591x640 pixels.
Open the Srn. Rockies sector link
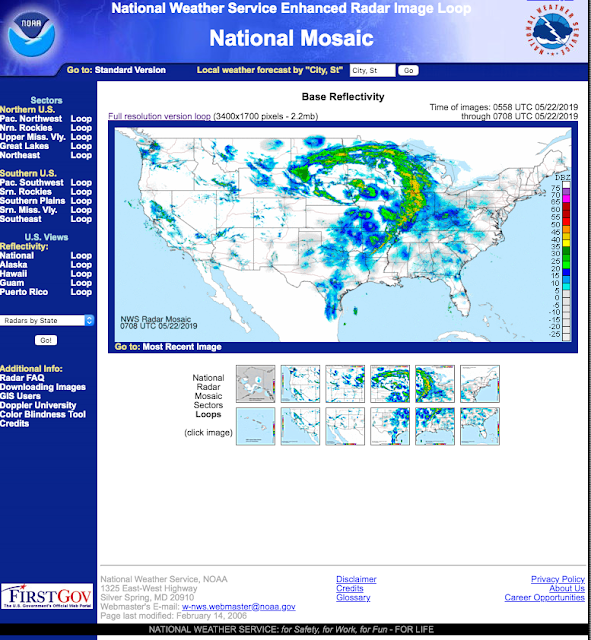[26, 191]
